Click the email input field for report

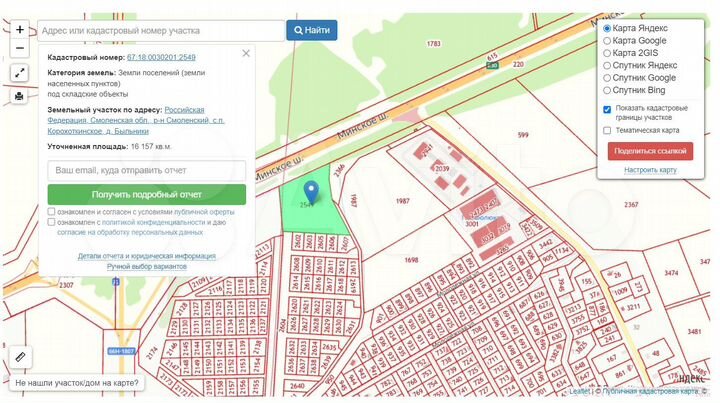pyautogui.click(x=146, y=171)
